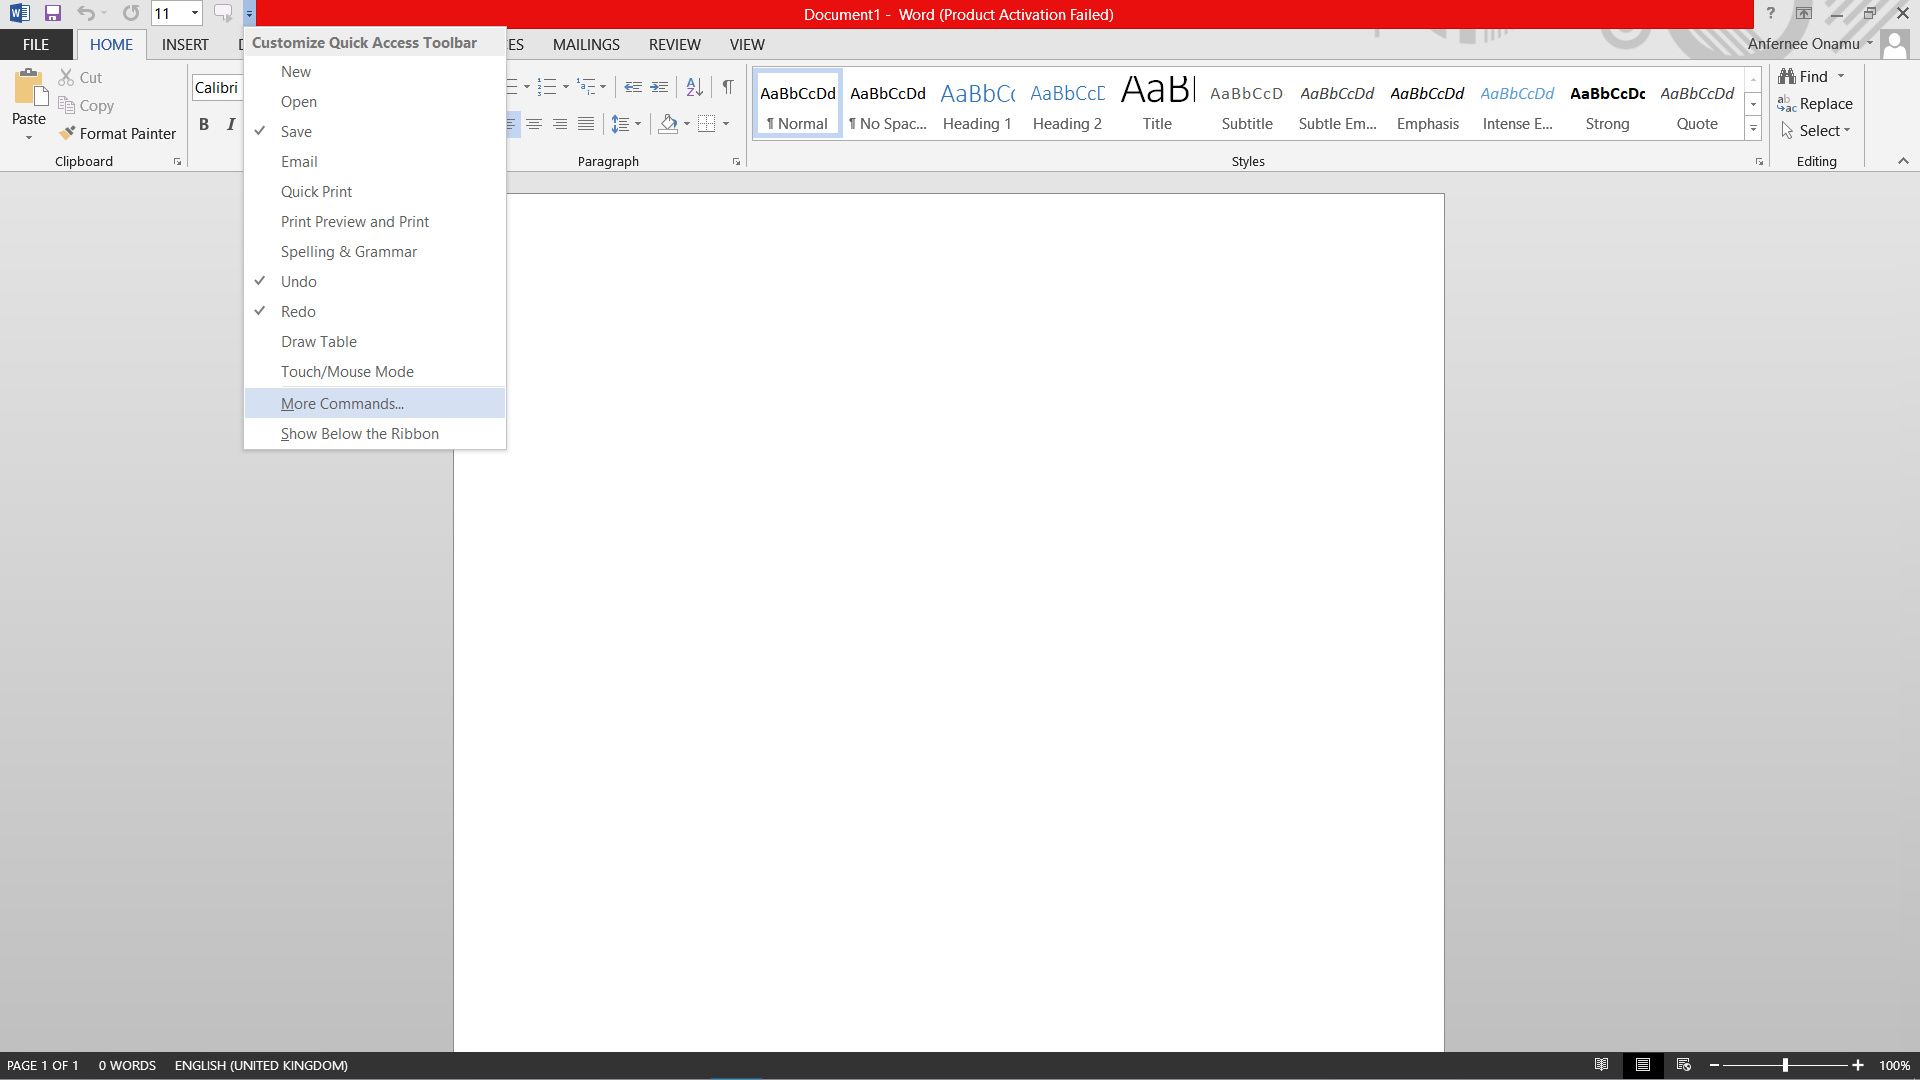Click the Calibri font name field
Image resolution: width=1920 pixels, height=1080 pixels.
[x=217, y=88]
